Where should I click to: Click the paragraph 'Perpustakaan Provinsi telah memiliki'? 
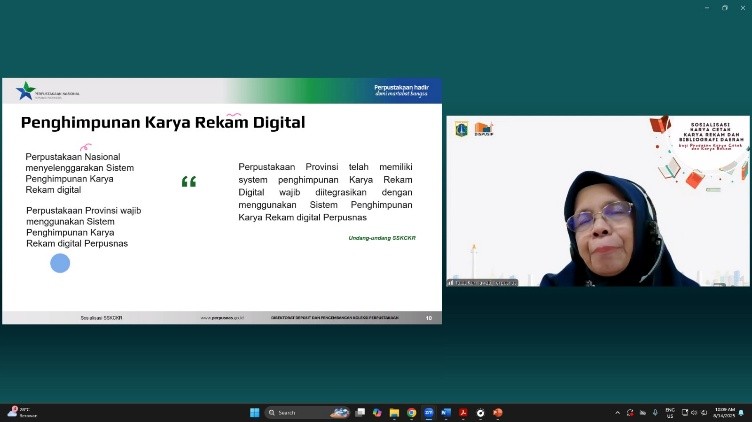click(325, 192)
